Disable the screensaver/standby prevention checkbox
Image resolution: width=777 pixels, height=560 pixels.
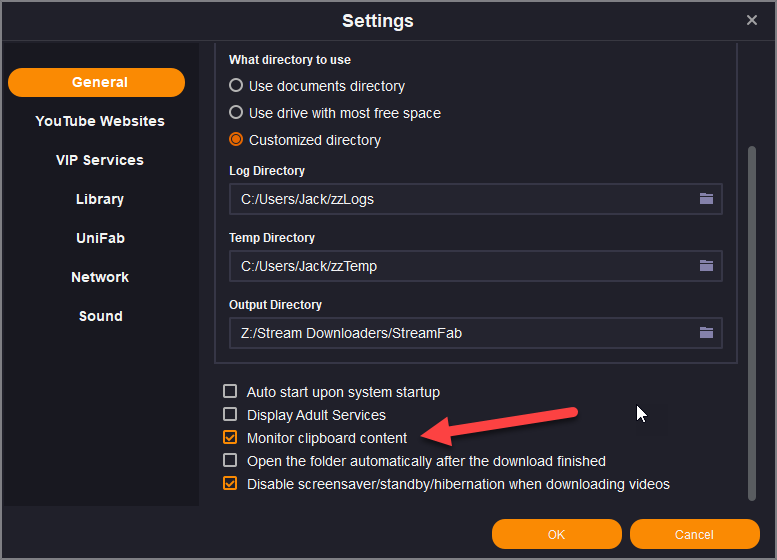coord(230,484)
